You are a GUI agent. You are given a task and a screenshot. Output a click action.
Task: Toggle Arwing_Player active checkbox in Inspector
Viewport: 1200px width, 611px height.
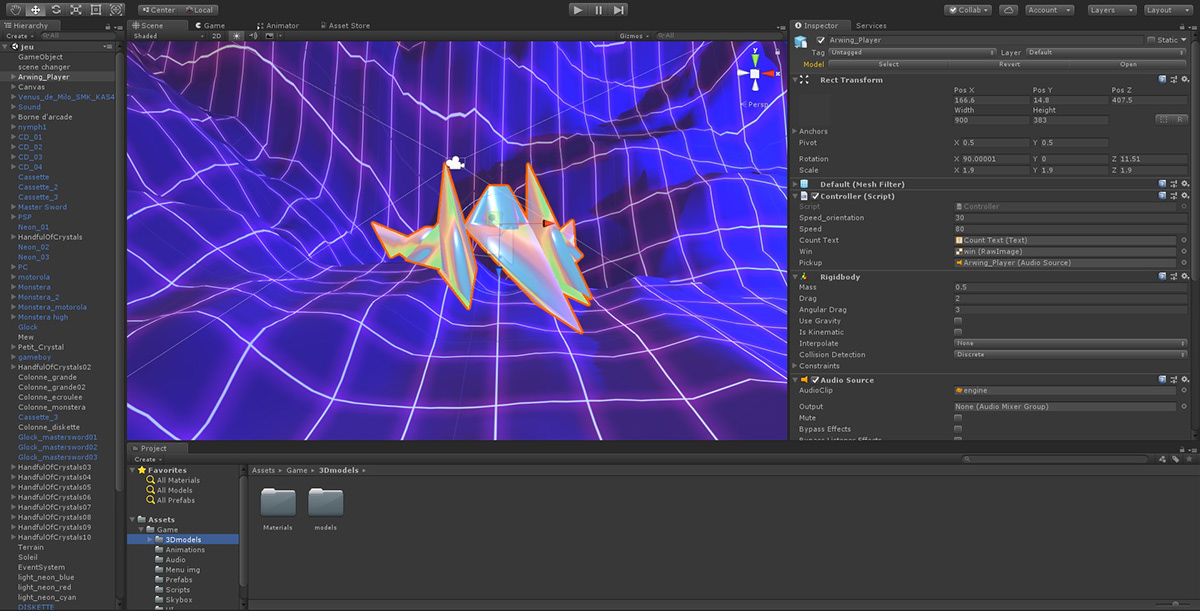(821, 40)
